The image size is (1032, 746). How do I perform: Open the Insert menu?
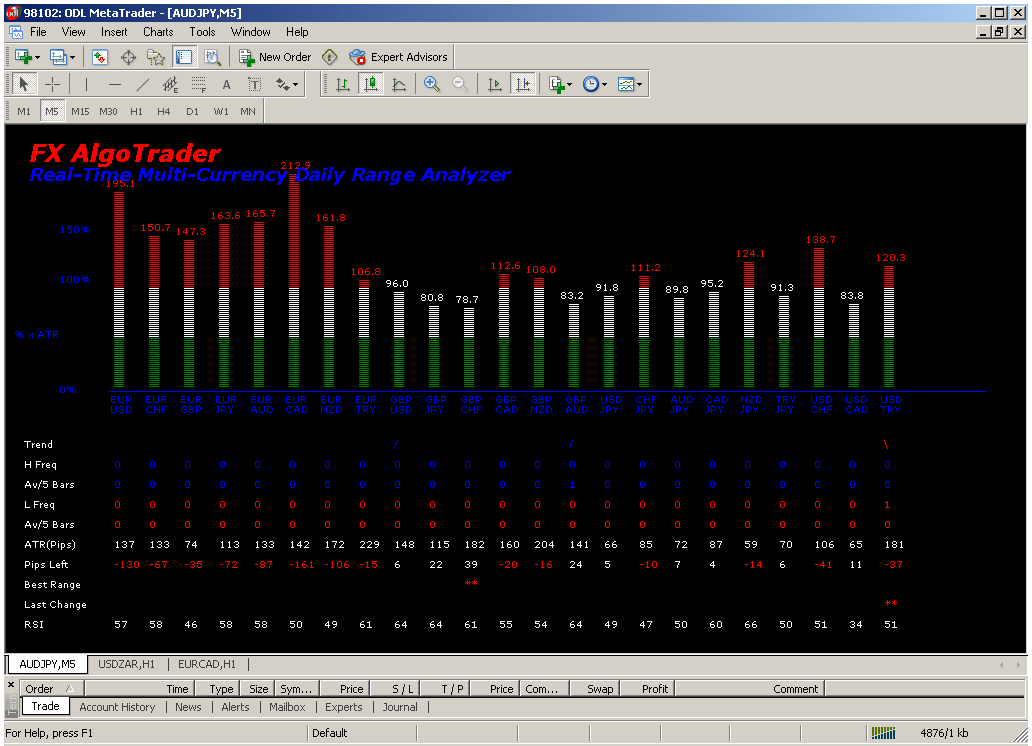pos(114,32)
